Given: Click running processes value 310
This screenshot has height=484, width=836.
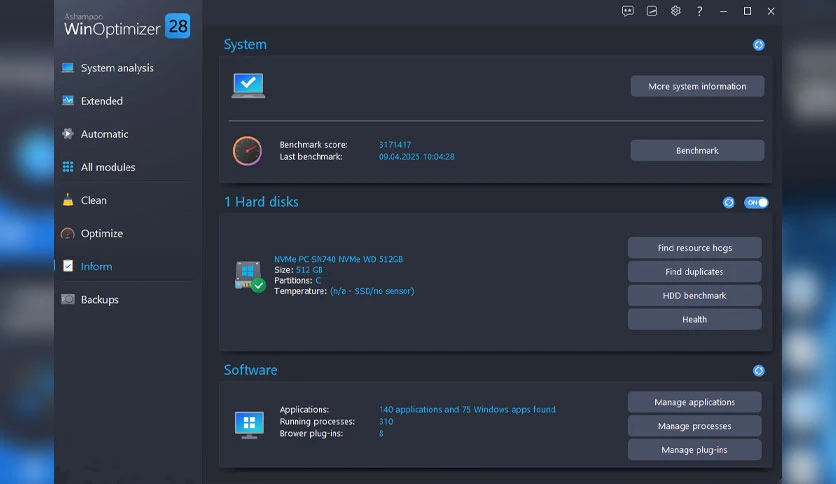Looking at the screenshot, I should (386, 422).
